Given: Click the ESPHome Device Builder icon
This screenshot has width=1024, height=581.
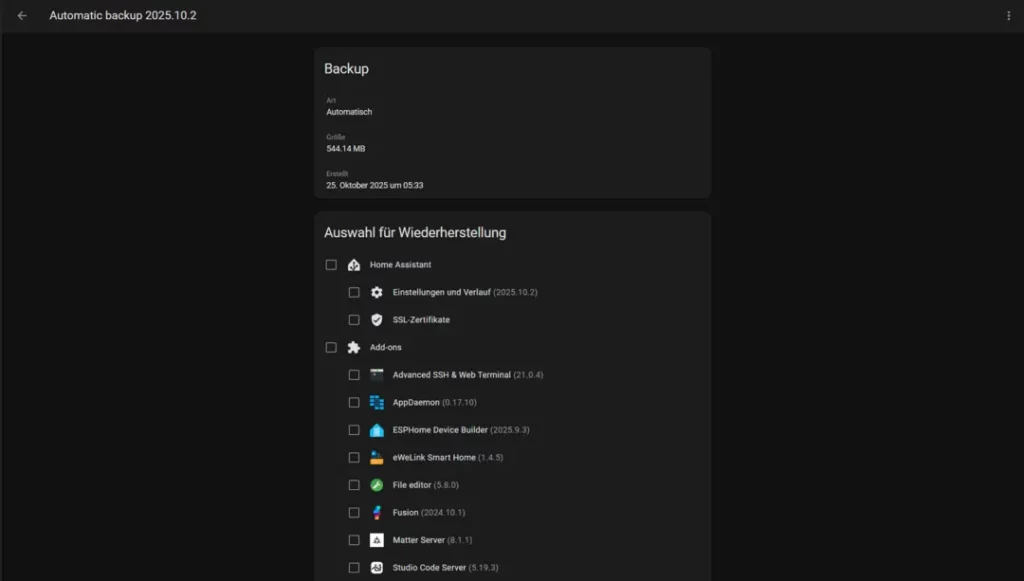Looking at the screenshot, I should (376, 430).
